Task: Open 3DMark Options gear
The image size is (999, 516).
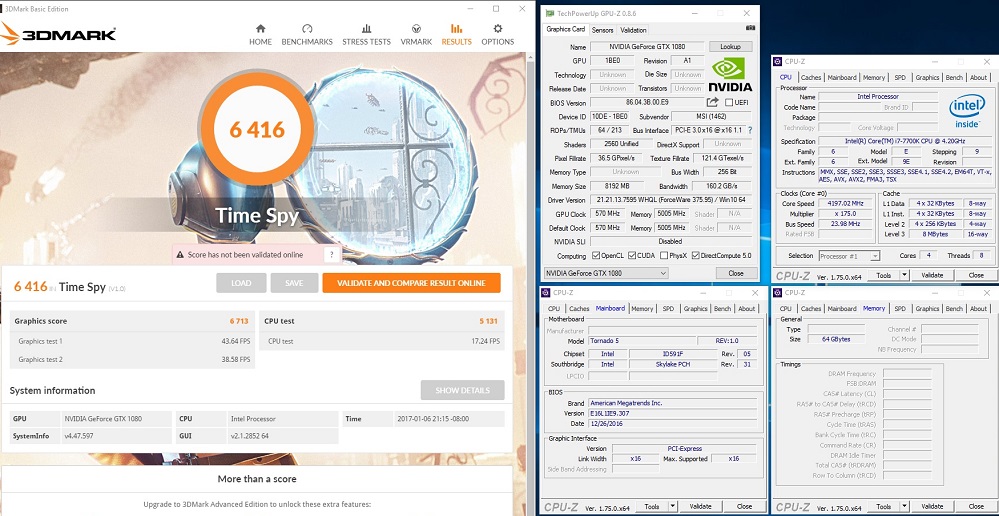Action: (x=497, y=34)
